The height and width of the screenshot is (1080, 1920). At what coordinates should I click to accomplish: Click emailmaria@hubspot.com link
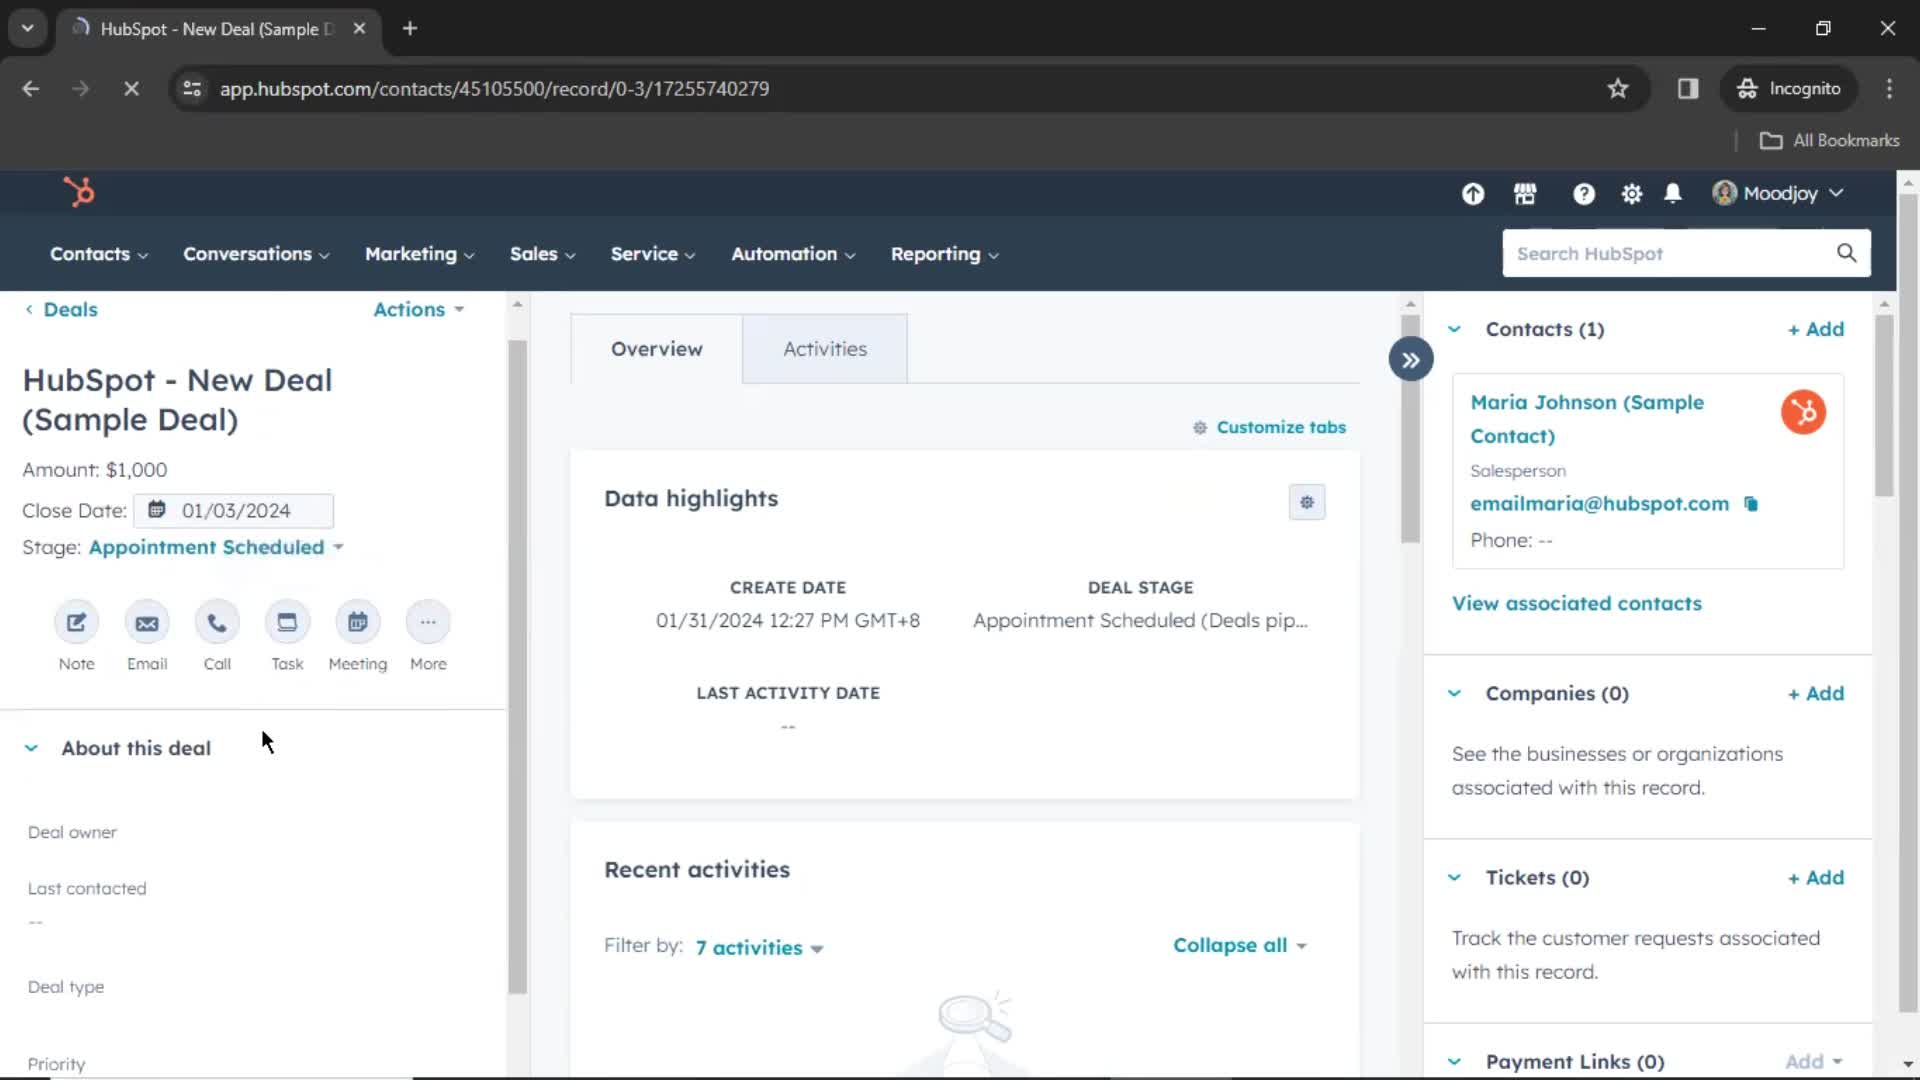(x=1599, y=504)
